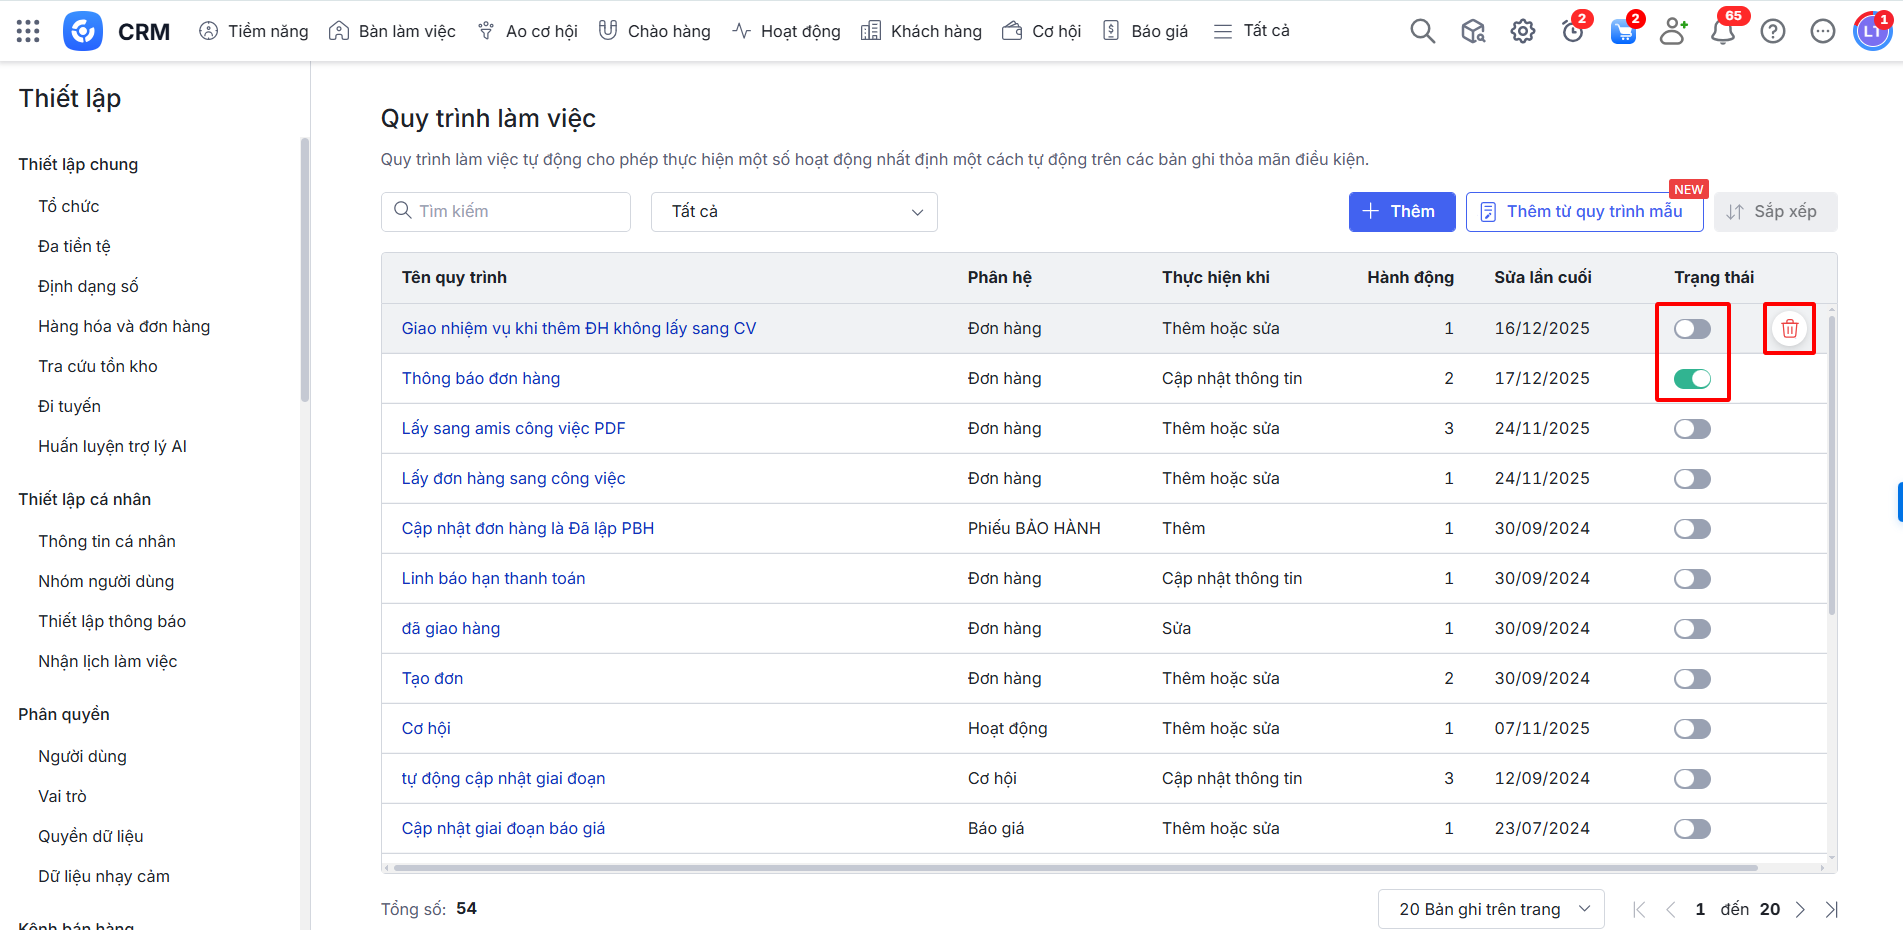Image resolution: width=1903 pixels, height=930 pixels.
Task: Click the Tìm kiếm search field
Action: [506, 212]
